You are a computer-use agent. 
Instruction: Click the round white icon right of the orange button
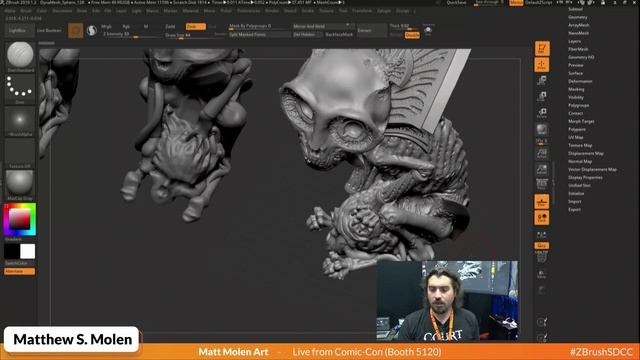pyautogui.click(x=92, y=31)
